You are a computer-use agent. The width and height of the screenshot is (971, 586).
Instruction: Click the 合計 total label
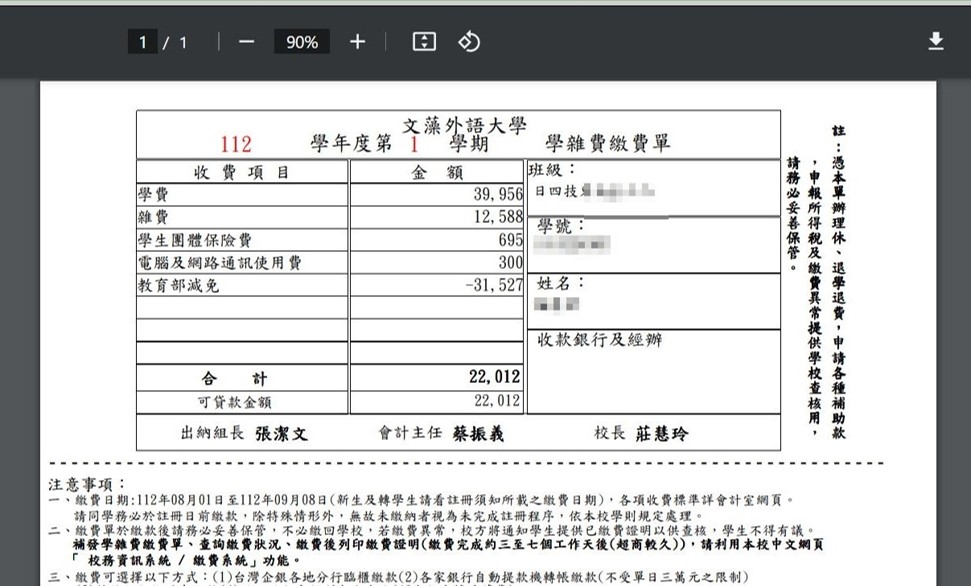pyautogui.click(x=234, y=378)
